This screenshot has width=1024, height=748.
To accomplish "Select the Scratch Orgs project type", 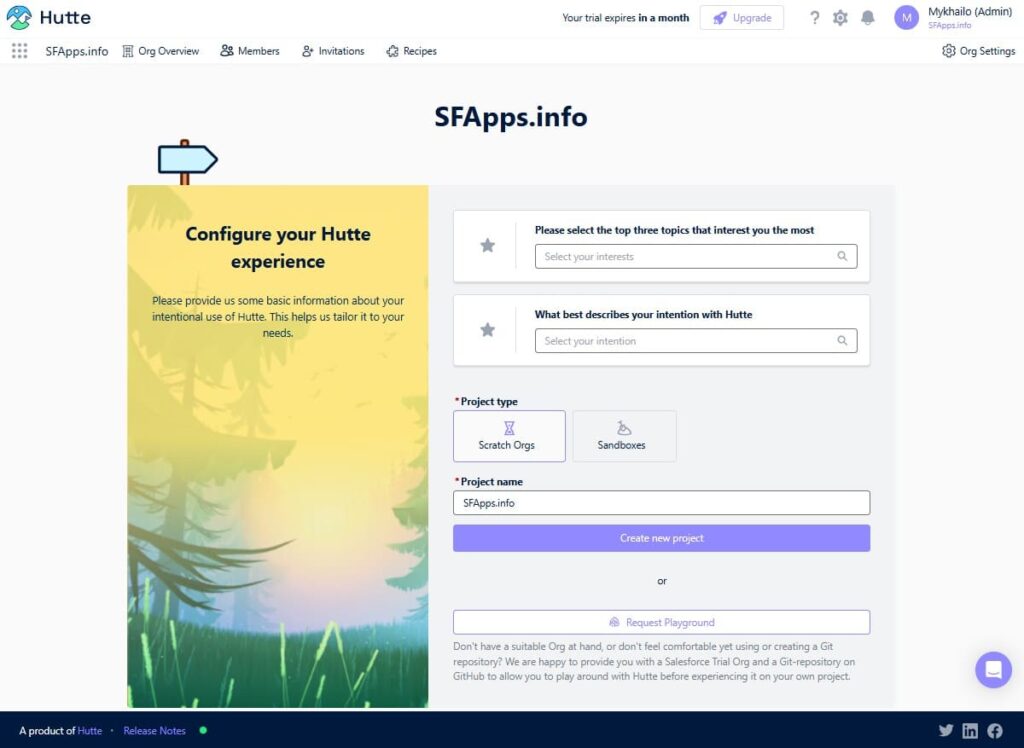I will click(x=509, y=436).
